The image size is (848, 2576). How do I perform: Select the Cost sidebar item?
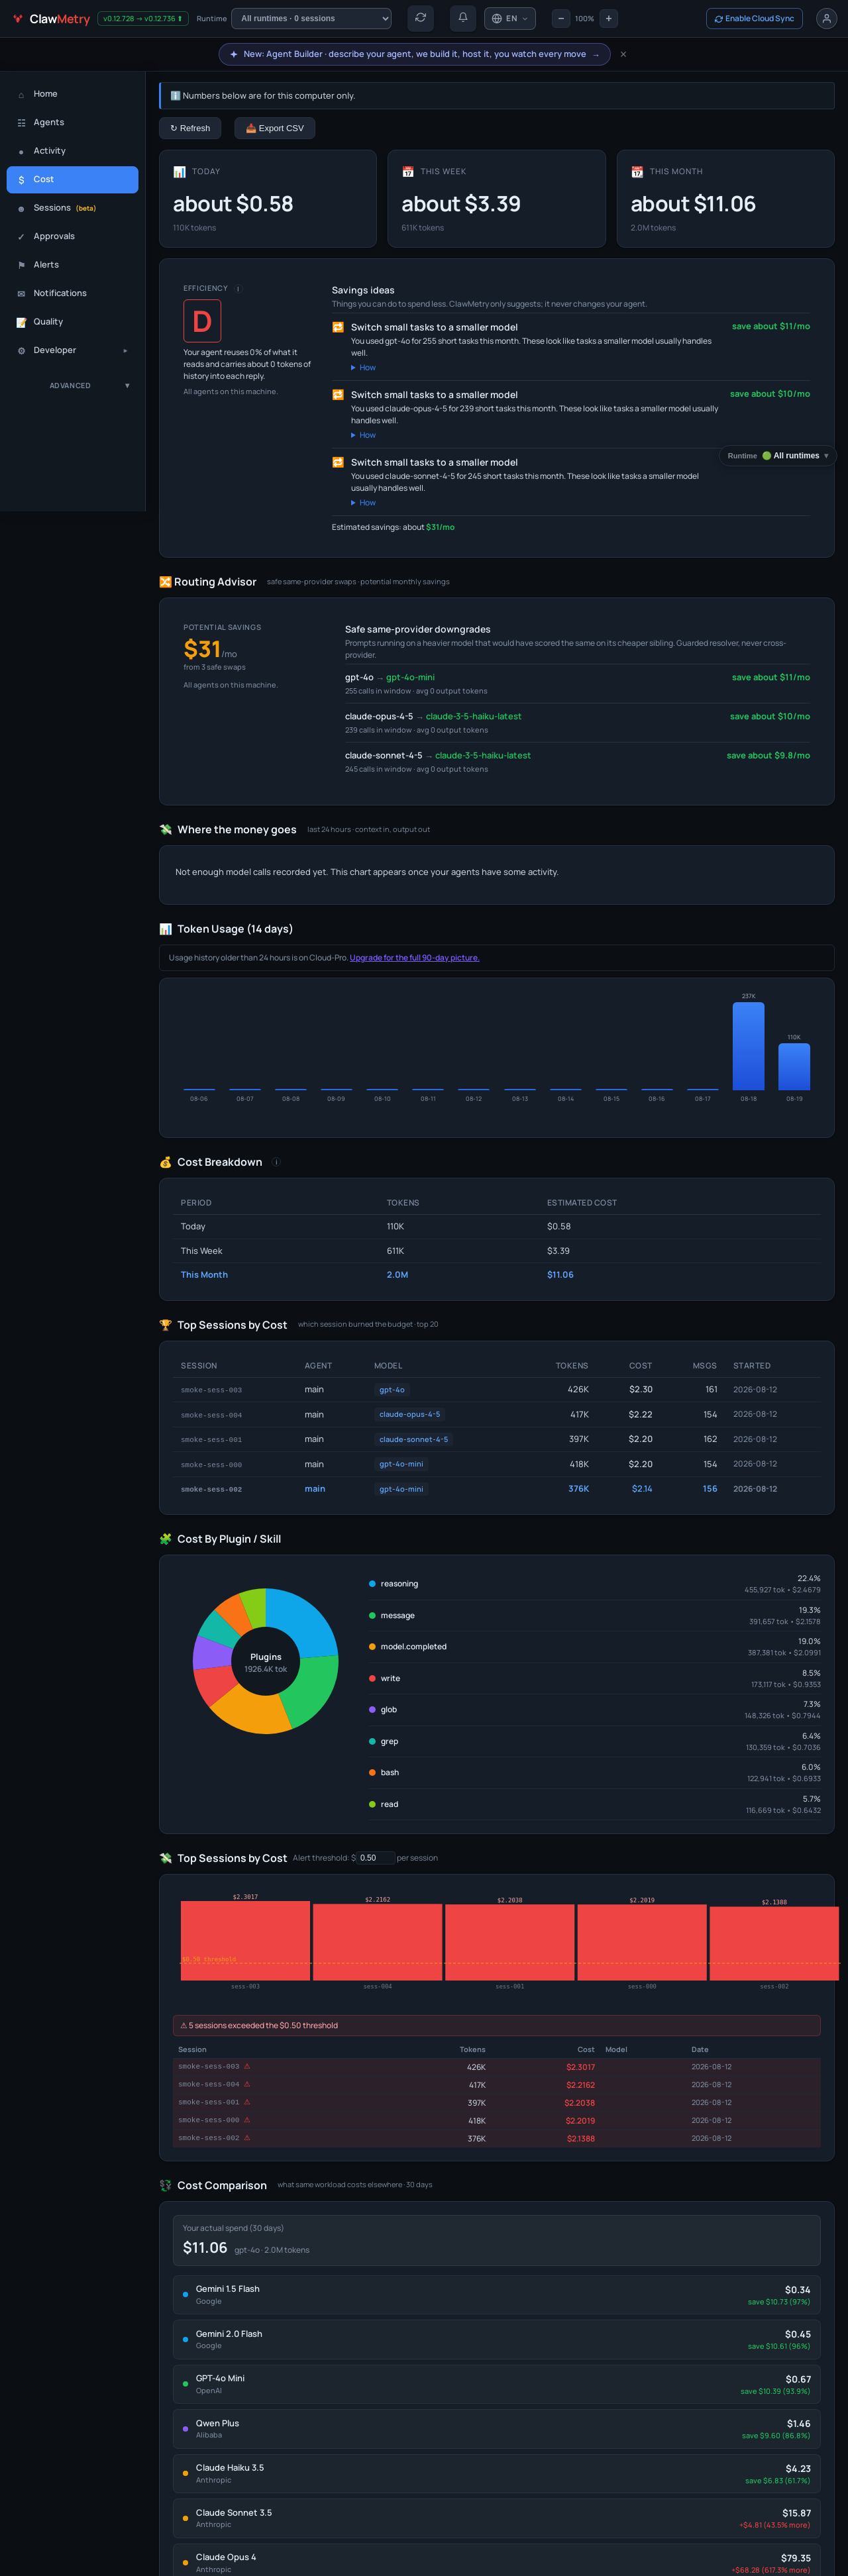click(x=72, y=180)
